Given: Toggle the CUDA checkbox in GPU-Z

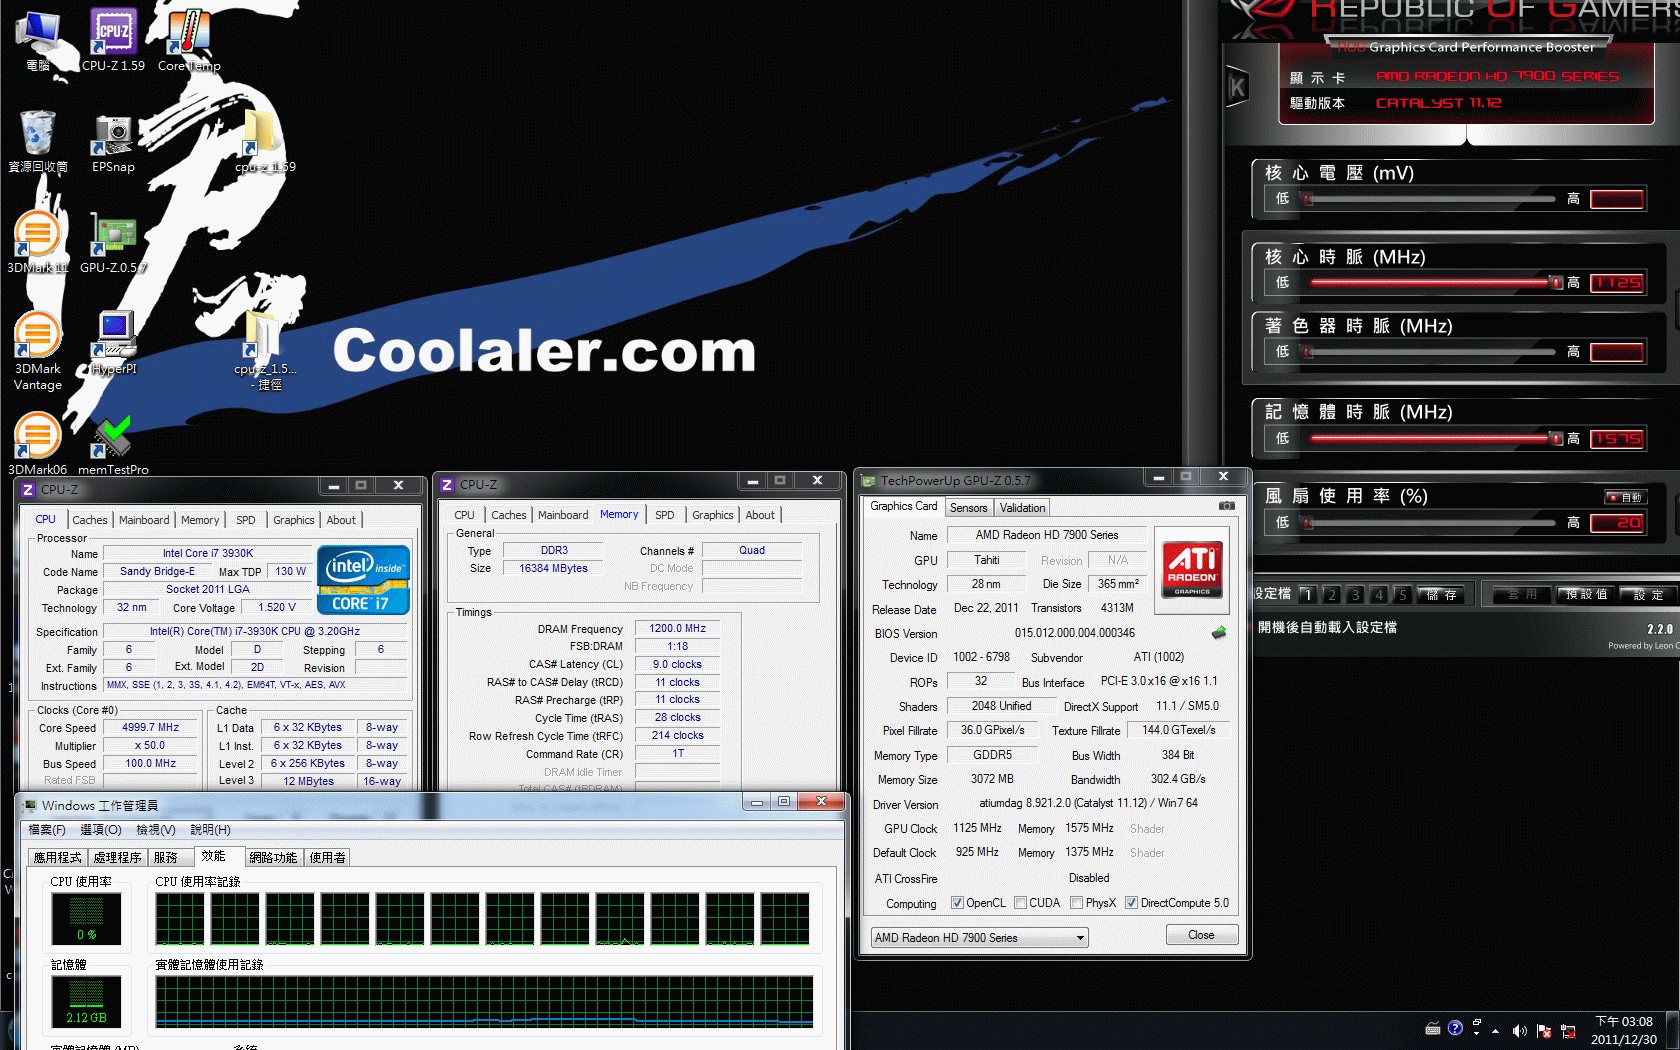Looking at the screenshot, I should point(1020,903).
